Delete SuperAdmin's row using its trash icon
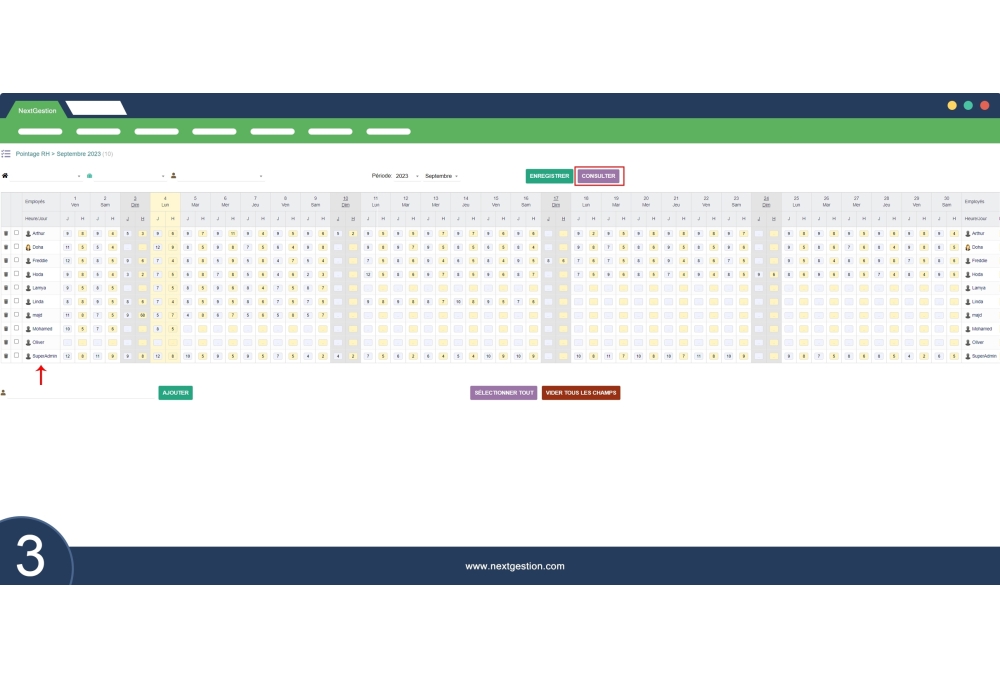The image size is (1000, 679). [x=8, y=357]
